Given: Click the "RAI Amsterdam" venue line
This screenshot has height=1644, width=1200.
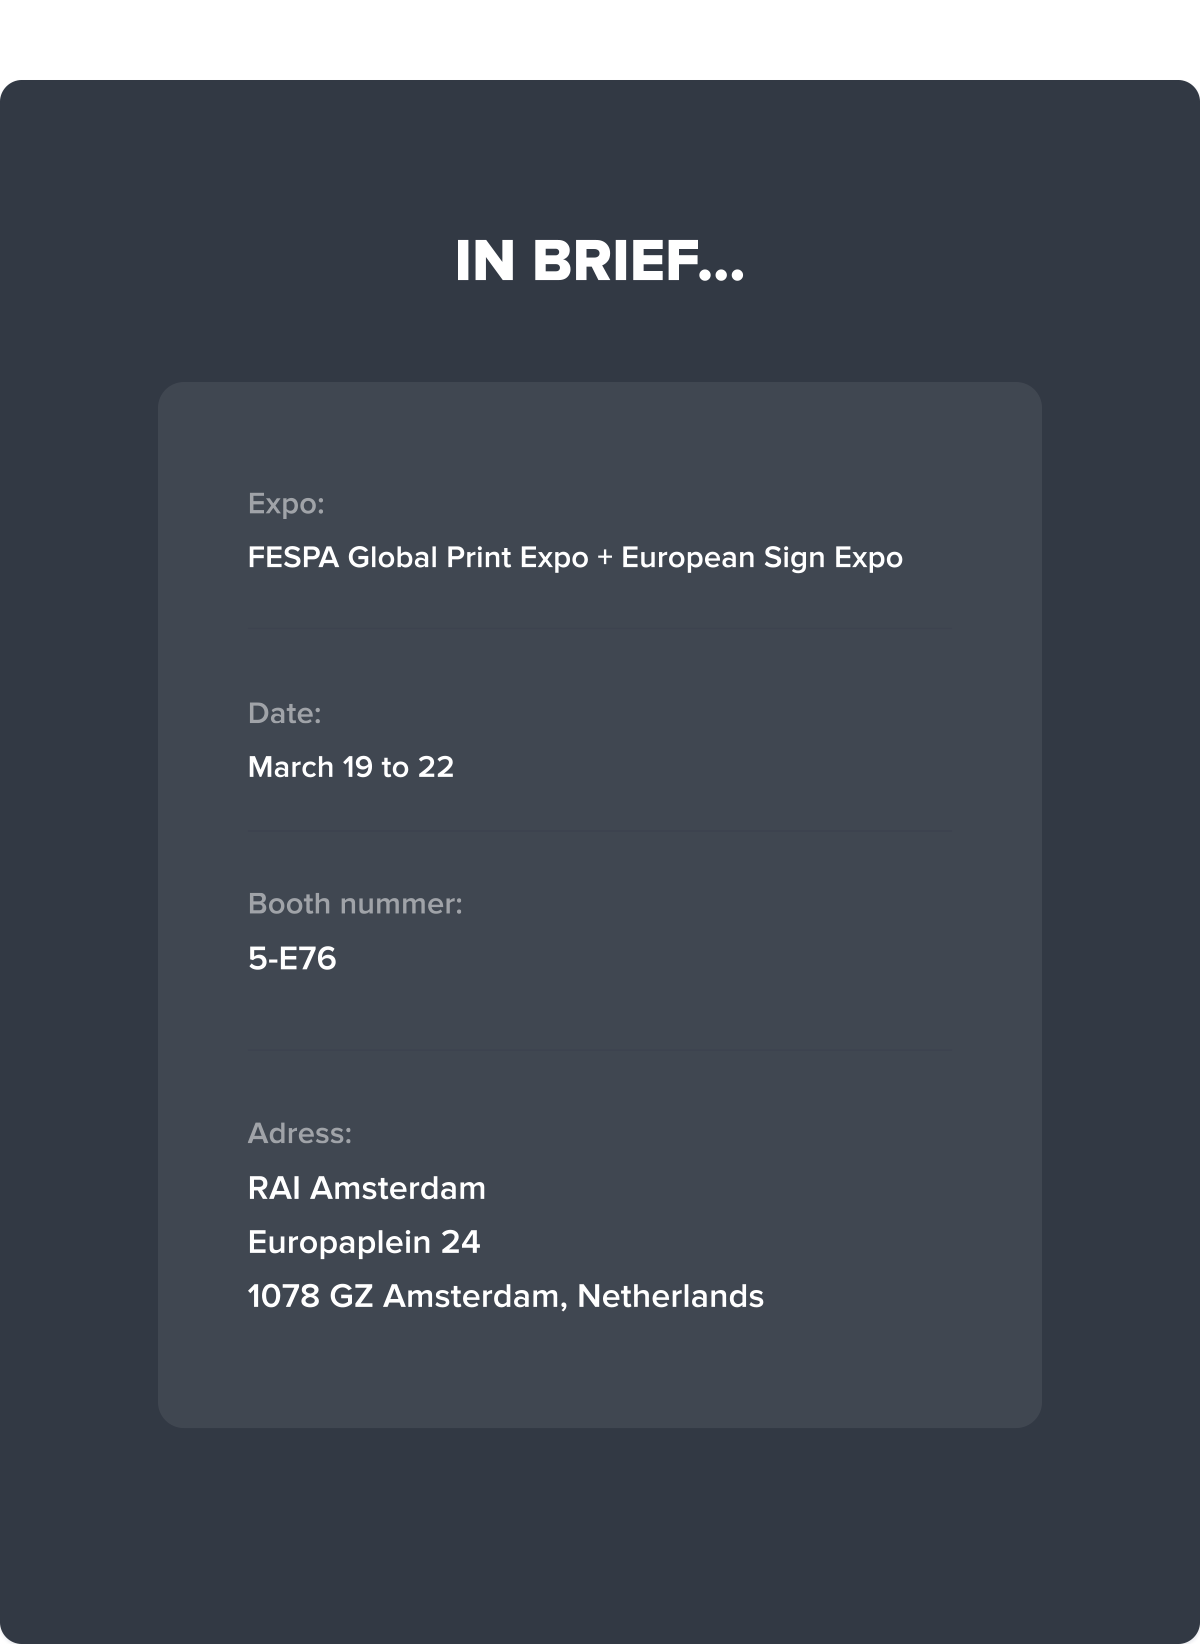Looking at the screenshot, I should pyautogui.click(x=367, y=1189).
